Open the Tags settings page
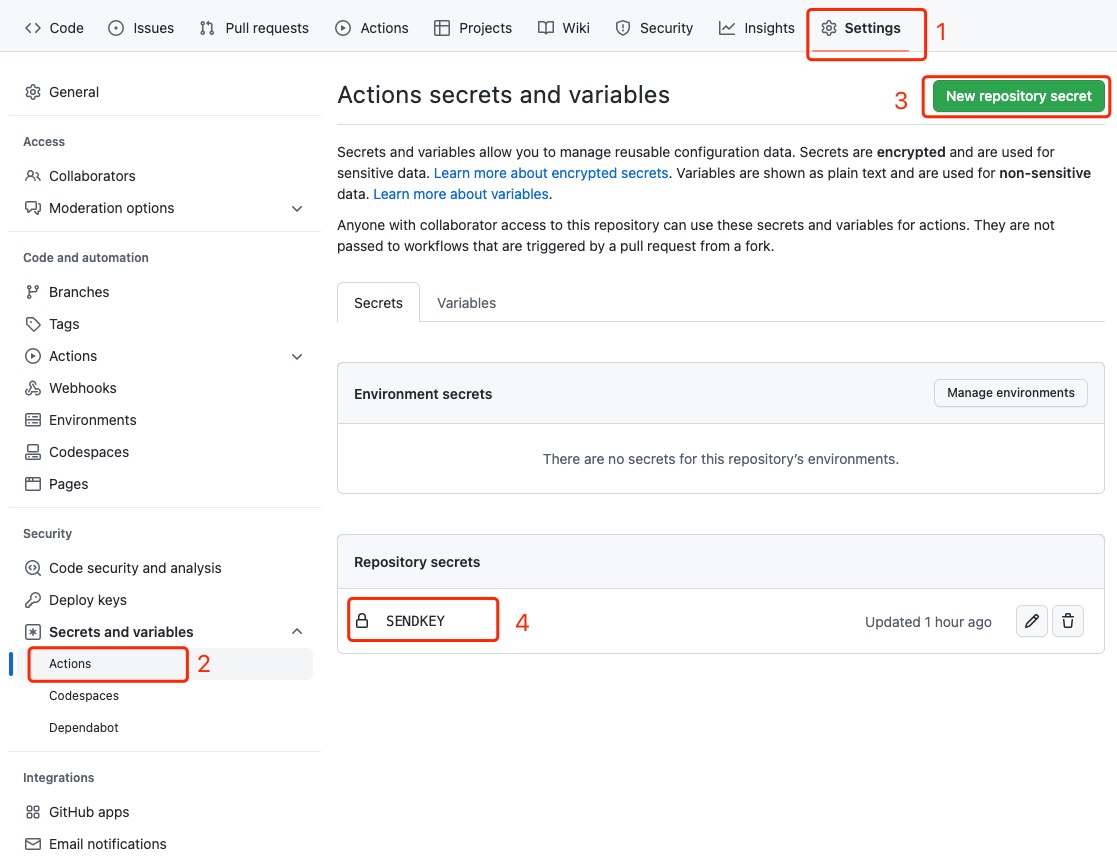 64,324
